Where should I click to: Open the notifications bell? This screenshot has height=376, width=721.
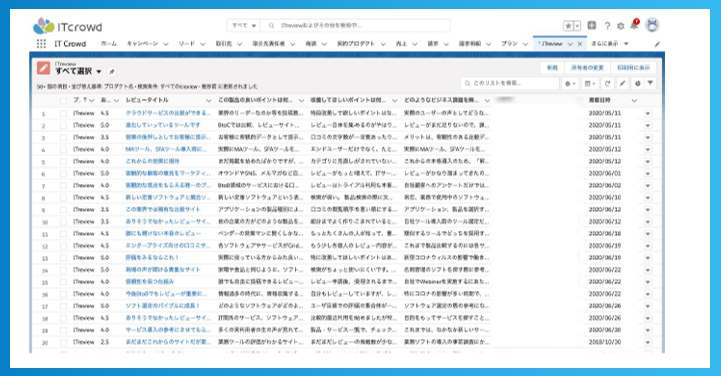tap(634, 25)
